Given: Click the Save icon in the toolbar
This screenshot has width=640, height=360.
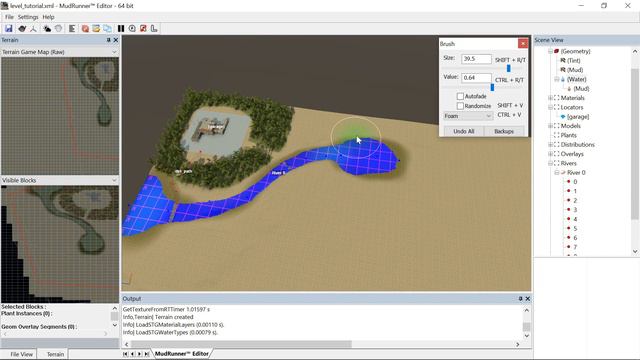Looking at the screenshot, I should pos(9,29).
